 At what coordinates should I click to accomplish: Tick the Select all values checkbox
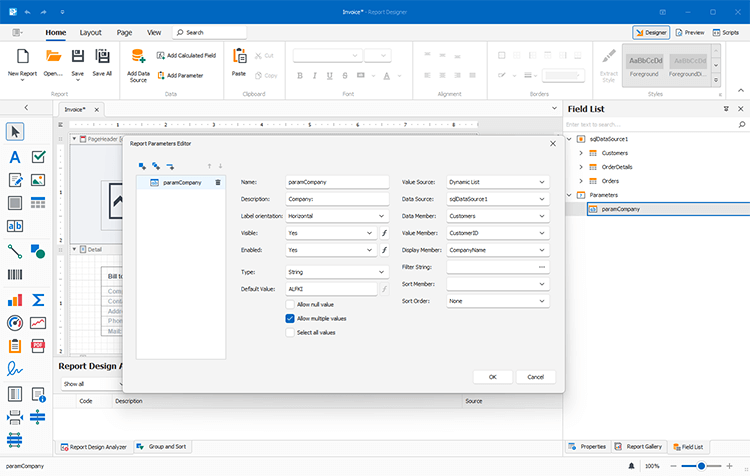click(x=290, y=332)
